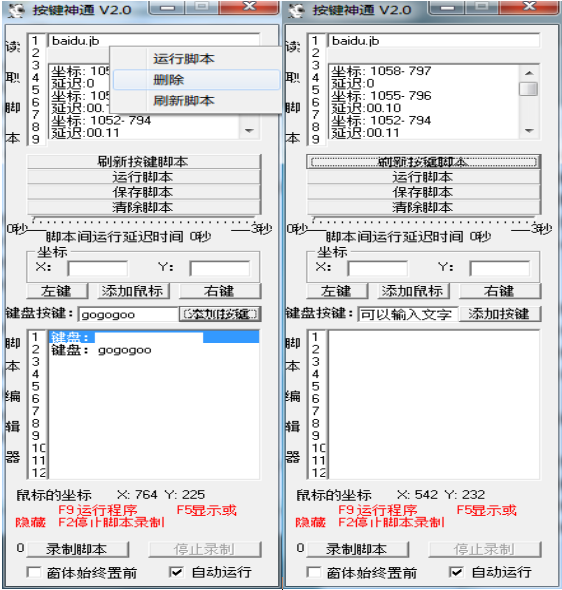Image resolution: width=562 pixels, height=590 pixels.
Task: Minimize the left 按键神通 window
Action: 168,7
